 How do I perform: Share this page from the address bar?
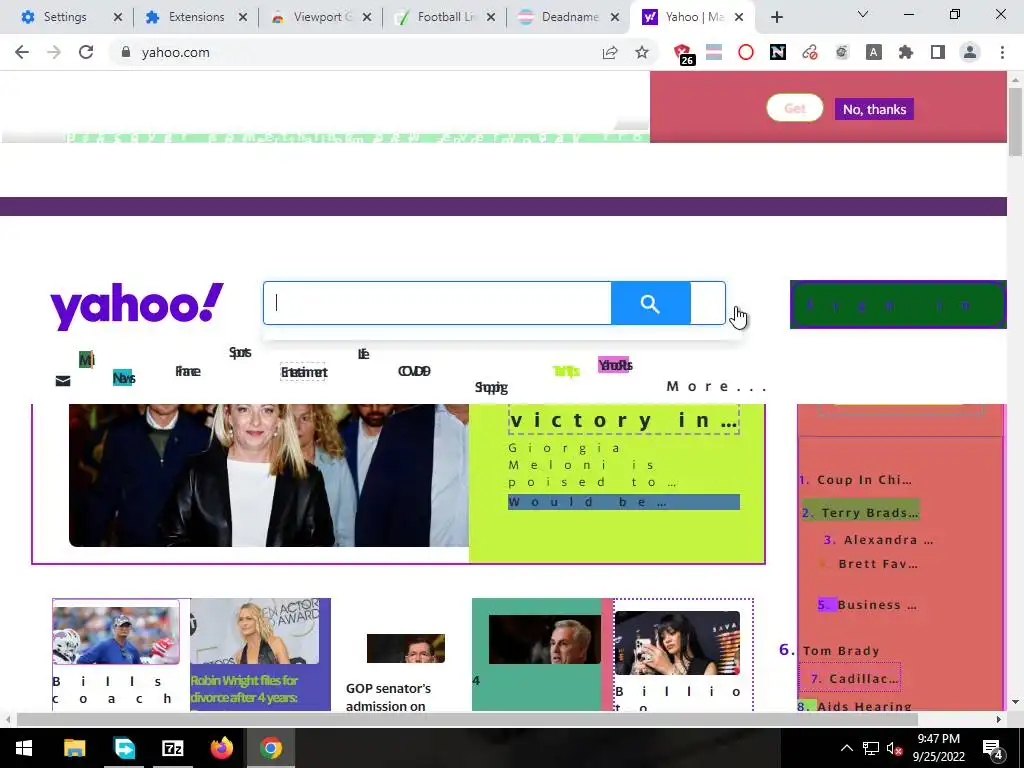610,52
